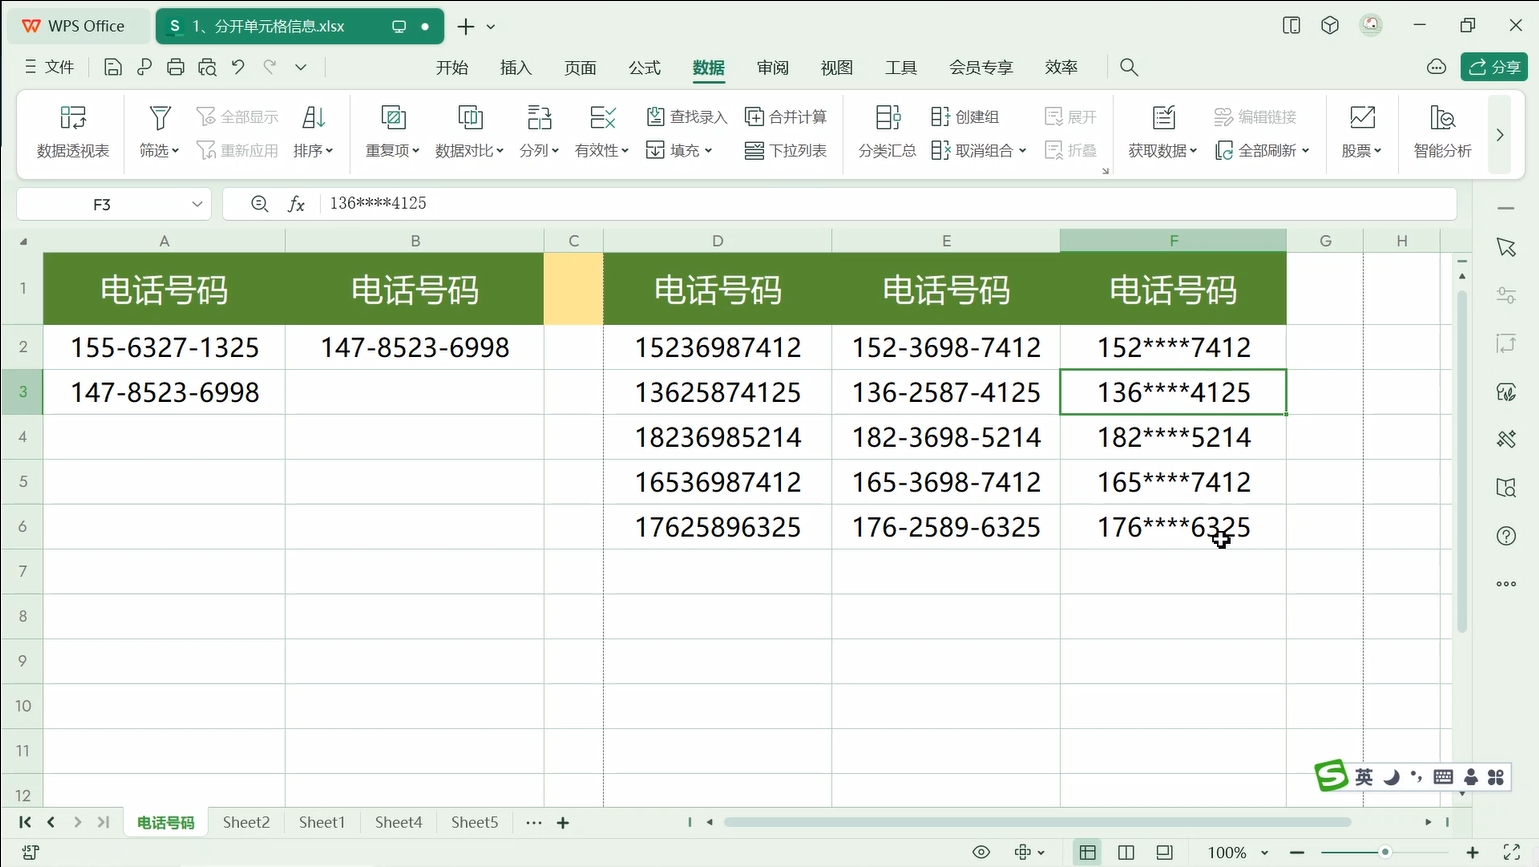This screenshot has height=867, width=1539.
Task: Click the zoom in plus button
Action: 1472,852
